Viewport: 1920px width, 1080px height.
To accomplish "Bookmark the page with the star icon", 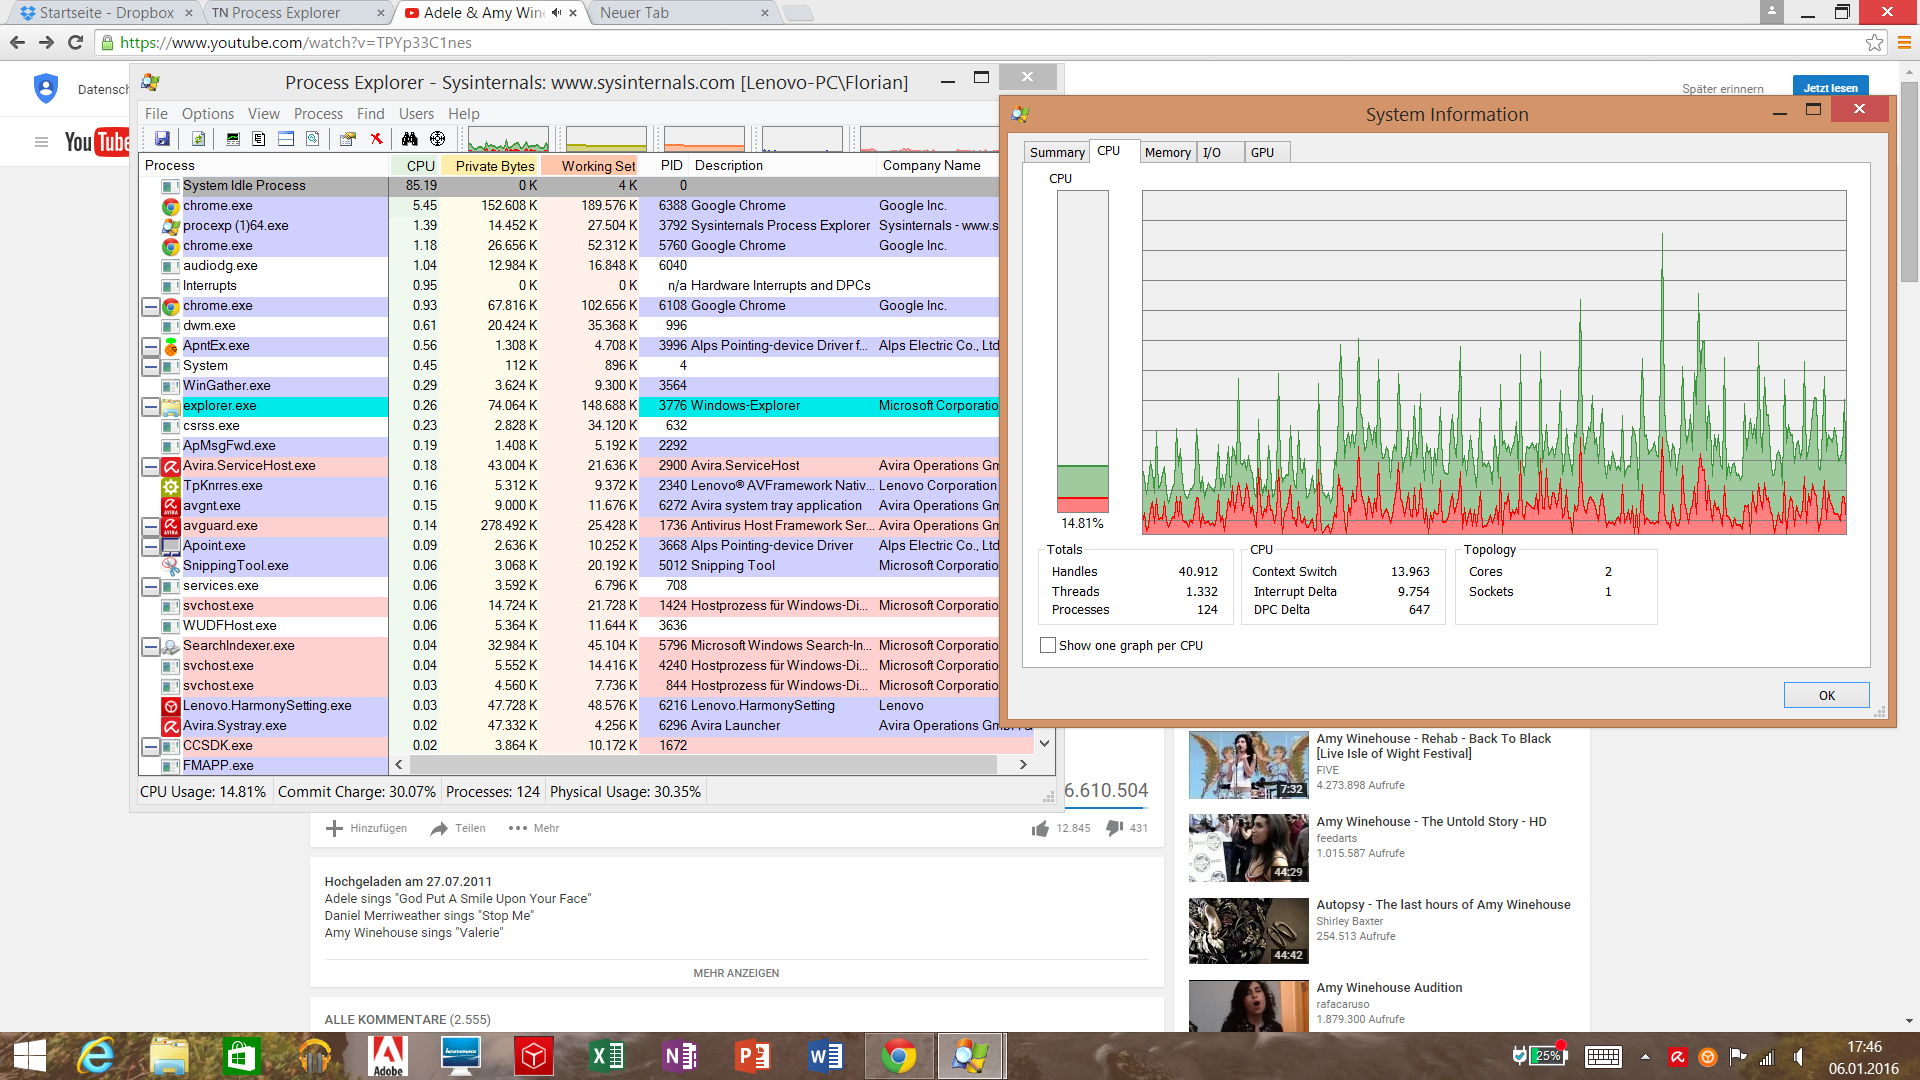I will (x=1875, y=42).
